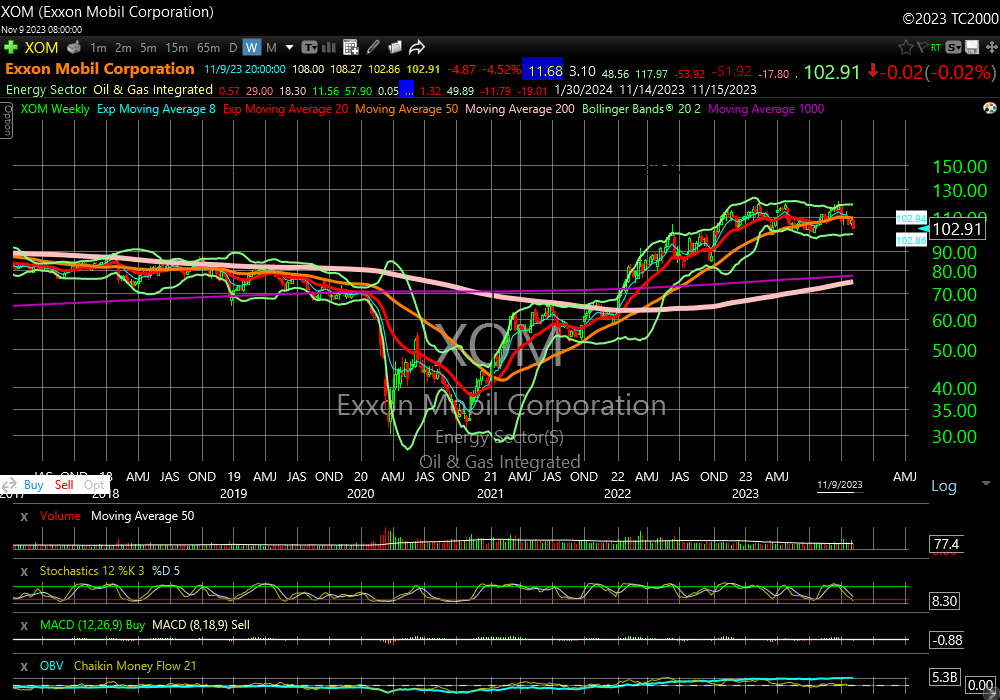Switch to 1m timeframe

pos(98,48)
